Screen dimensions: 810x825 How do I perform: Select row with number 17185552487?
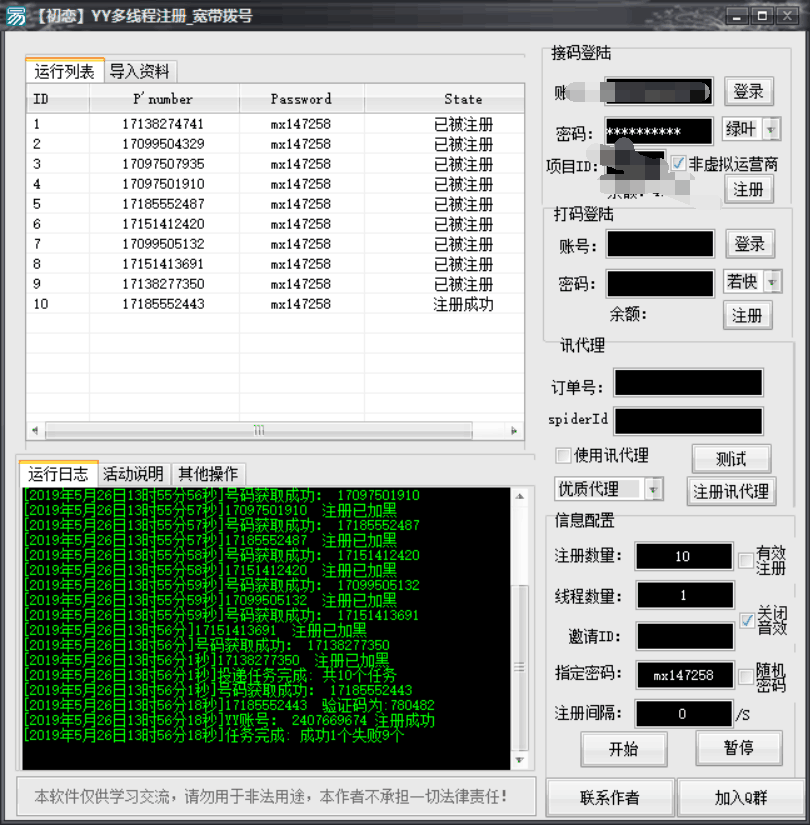[x=275, y=204]
